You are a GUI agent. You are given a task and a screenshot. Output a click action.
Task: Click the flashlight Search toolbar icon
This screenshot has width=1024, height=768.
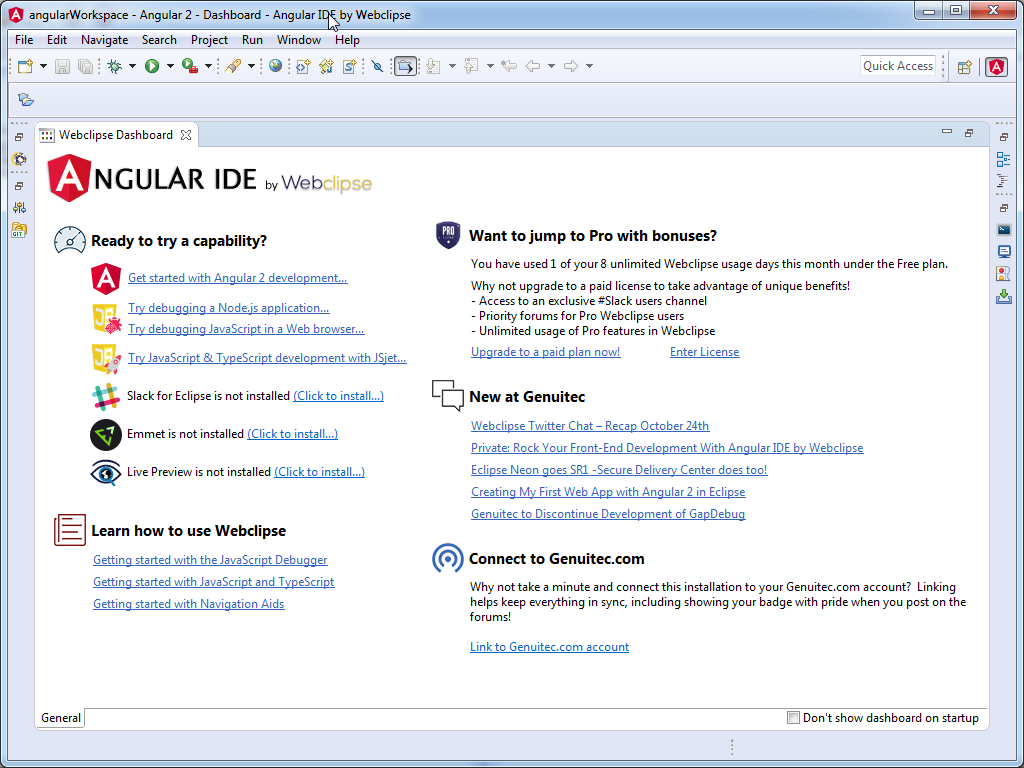coord(232,66)
